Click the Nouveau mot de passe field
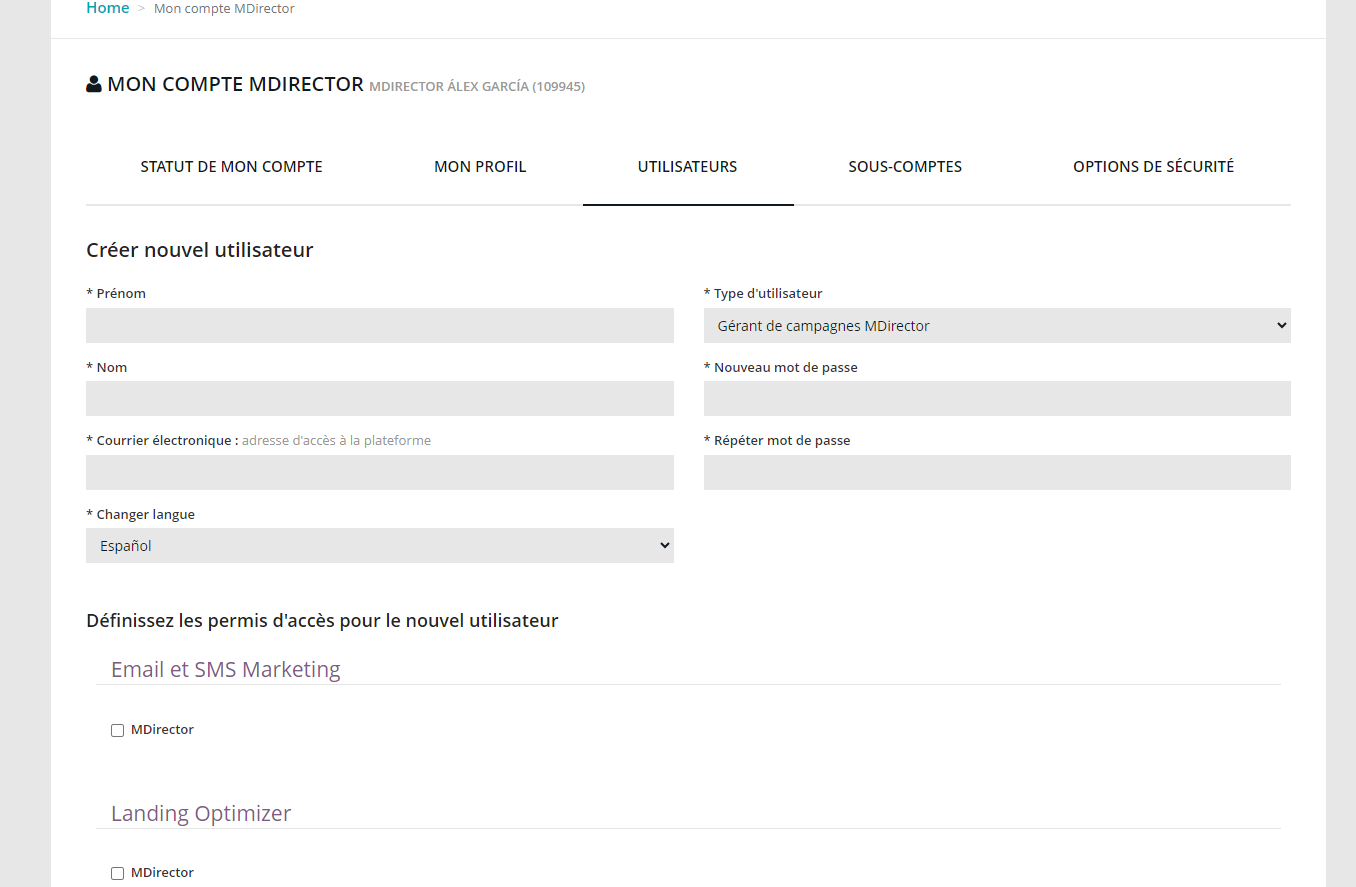 coord(996,398)
